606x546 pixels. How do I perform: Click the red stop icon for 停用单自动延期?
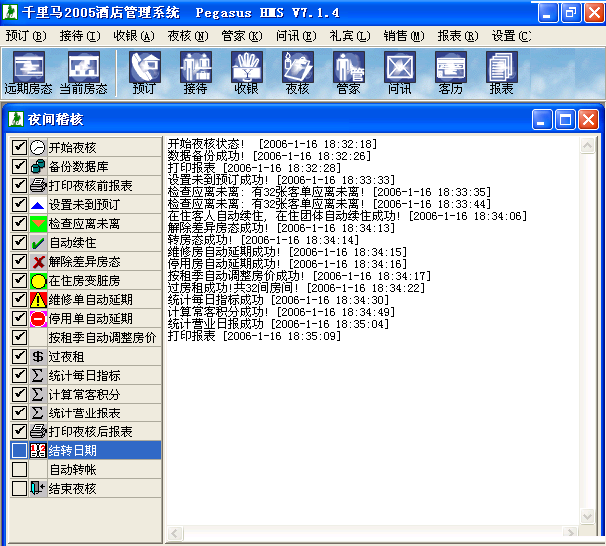pyautogui.click(x=38, y=318)
